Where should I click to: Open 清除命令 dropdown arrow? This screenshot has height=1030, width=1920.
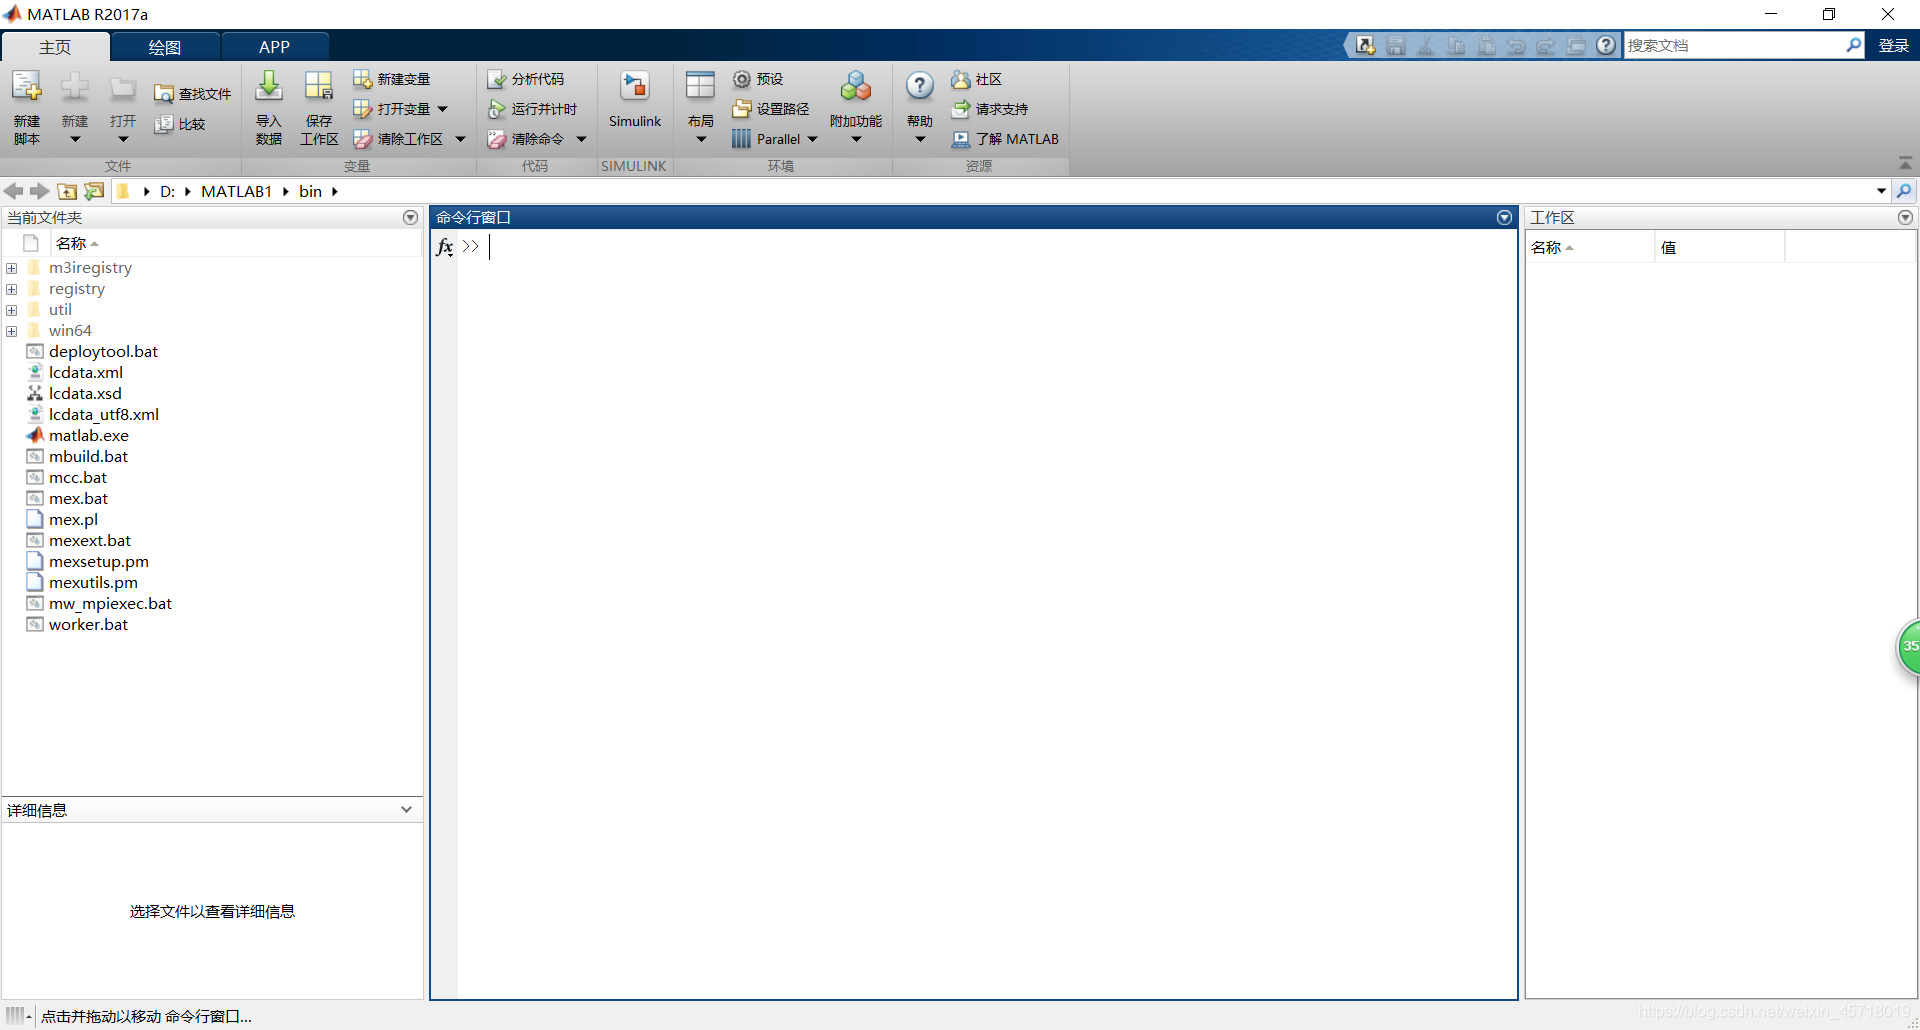pyautogui.click(x=581, y=139)
